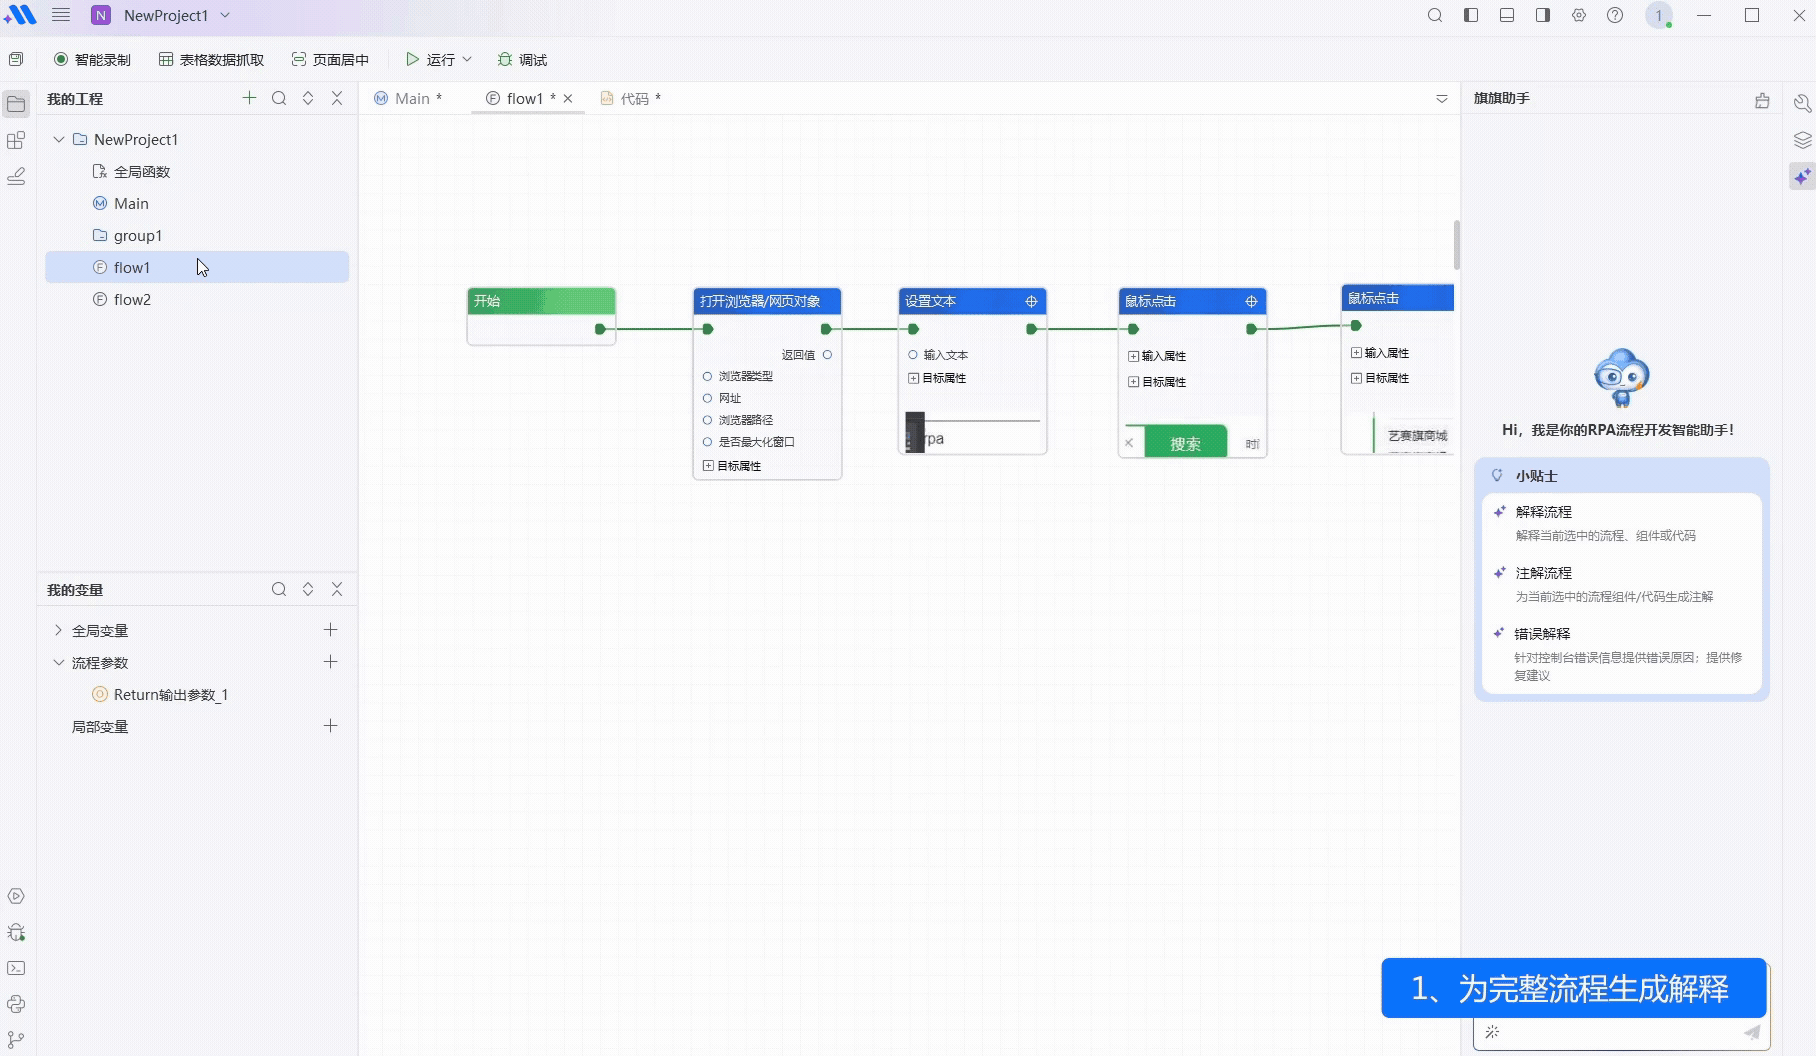Search within 我的工程 panel
Screen dimensions: 1816x1056
tap(279, 98)
